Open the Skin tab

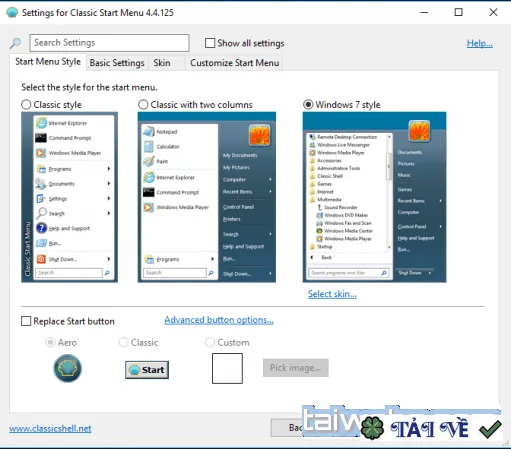(162, 63)
